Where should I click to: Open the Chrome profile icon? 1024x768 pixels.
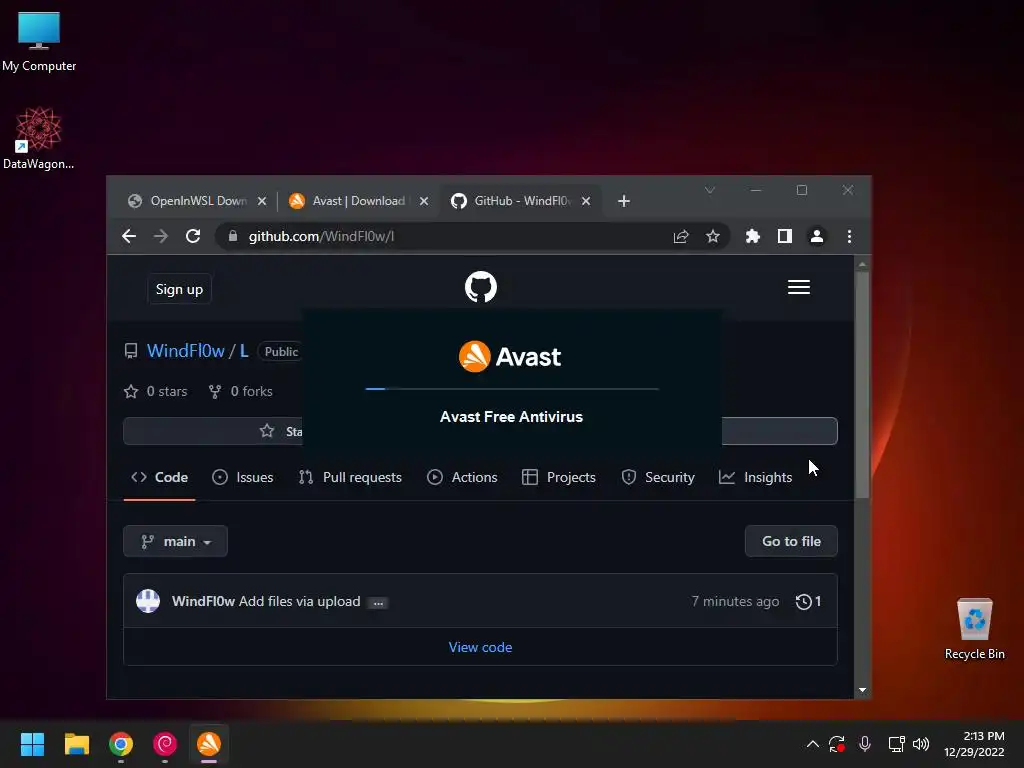[817, 236]
